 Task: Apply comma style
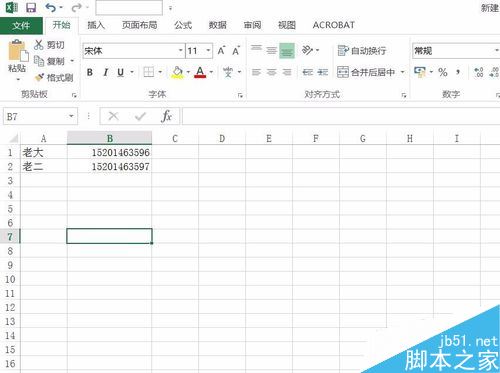coord(458,72)
